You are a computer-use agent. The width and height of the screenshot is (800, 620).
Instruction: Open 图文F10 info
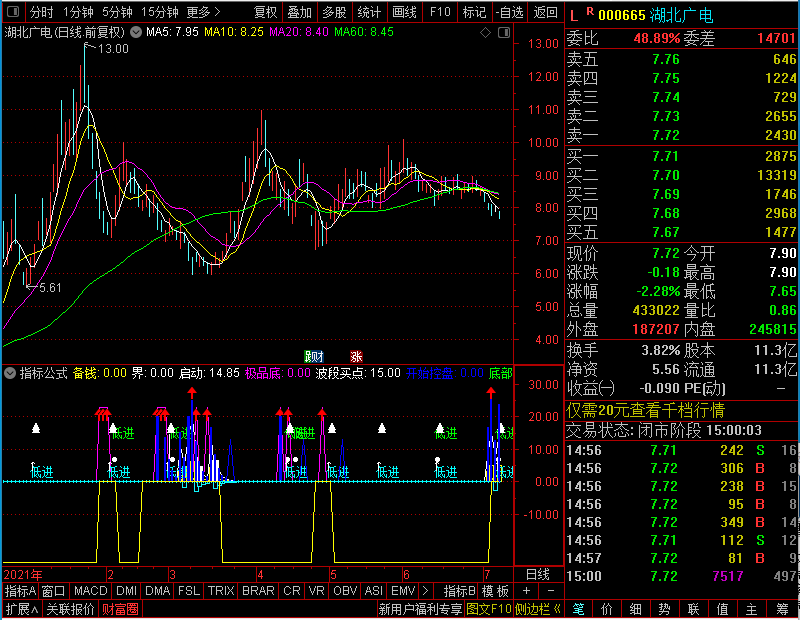click(489, 609)
